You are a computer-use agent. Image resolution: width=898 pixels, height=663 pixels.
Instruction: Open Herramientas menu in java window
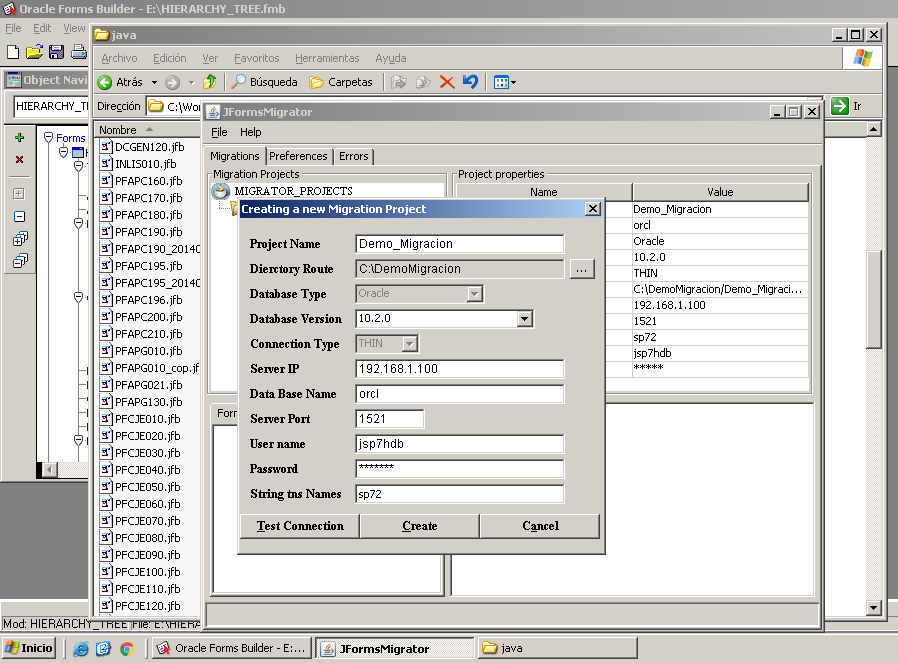tap(327, 58)
